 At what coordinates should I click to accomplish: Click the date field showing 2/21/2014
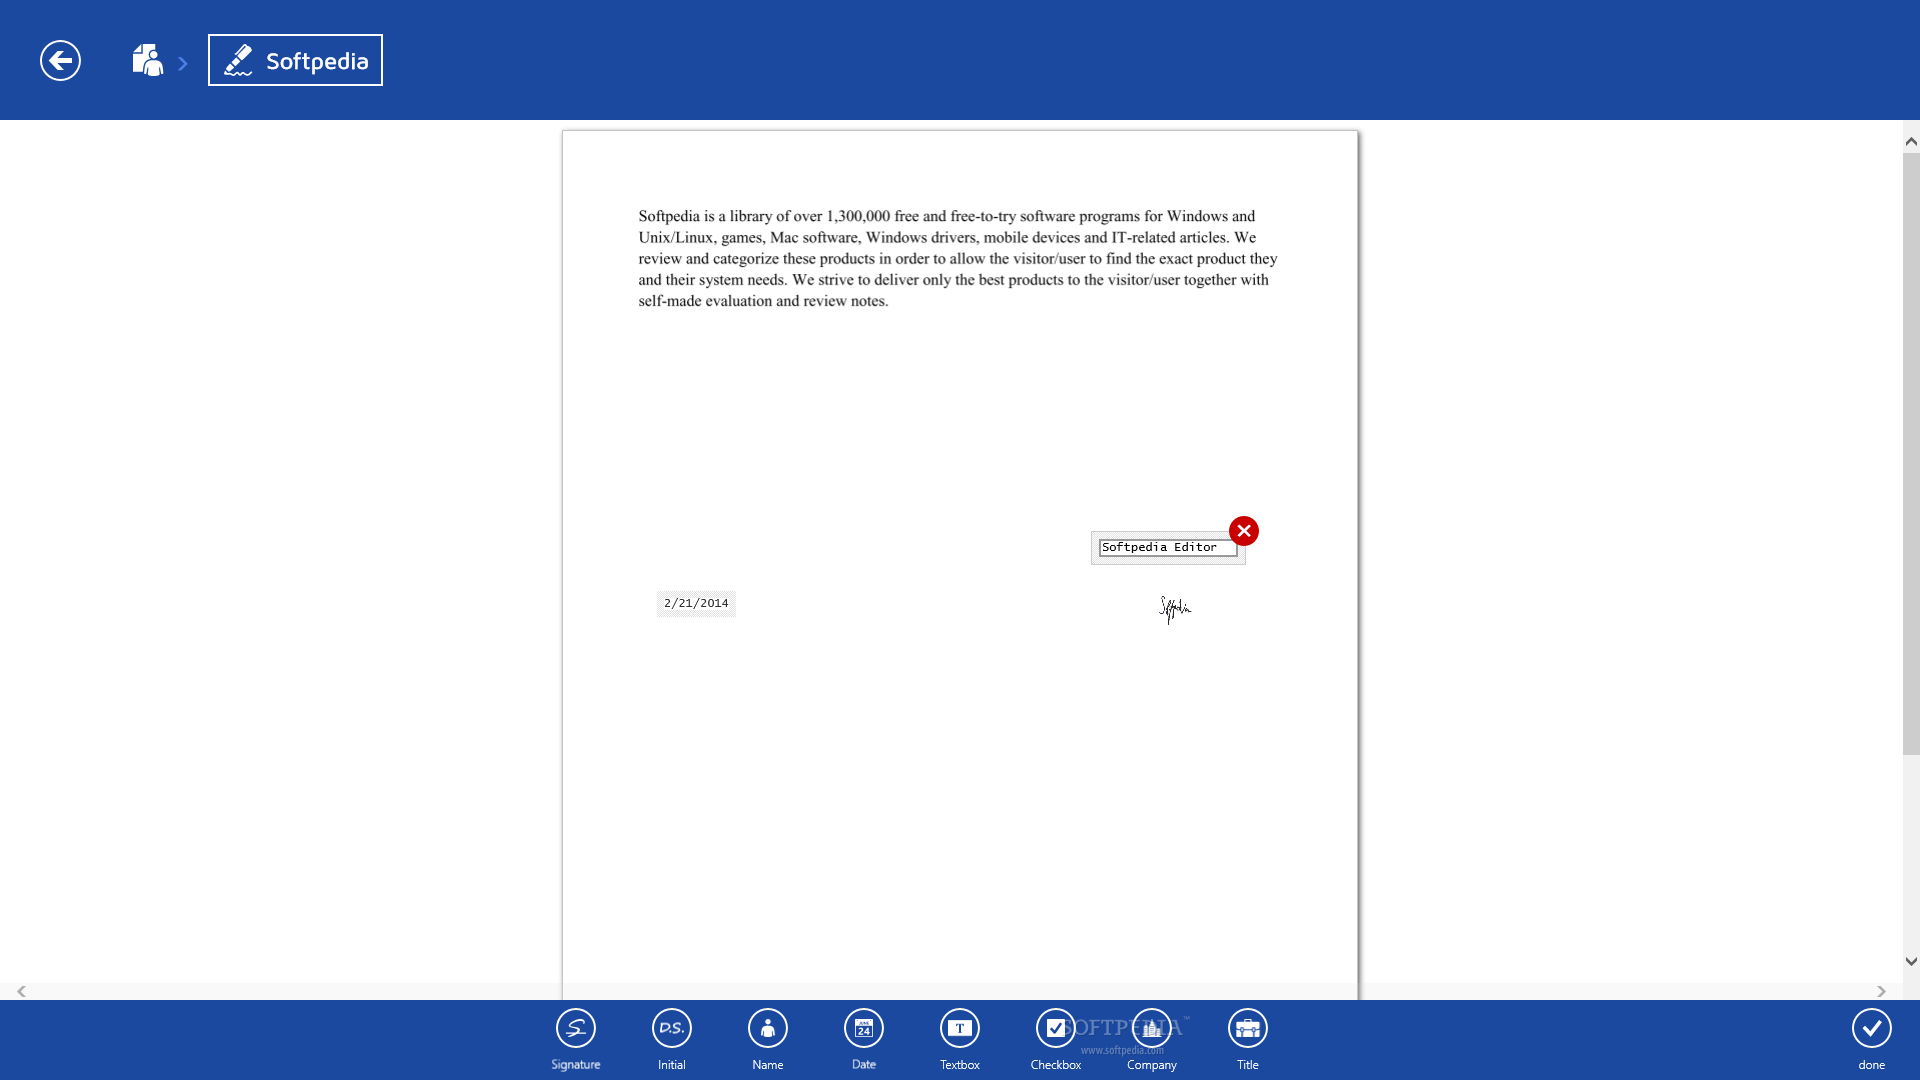tap(696, 603)
